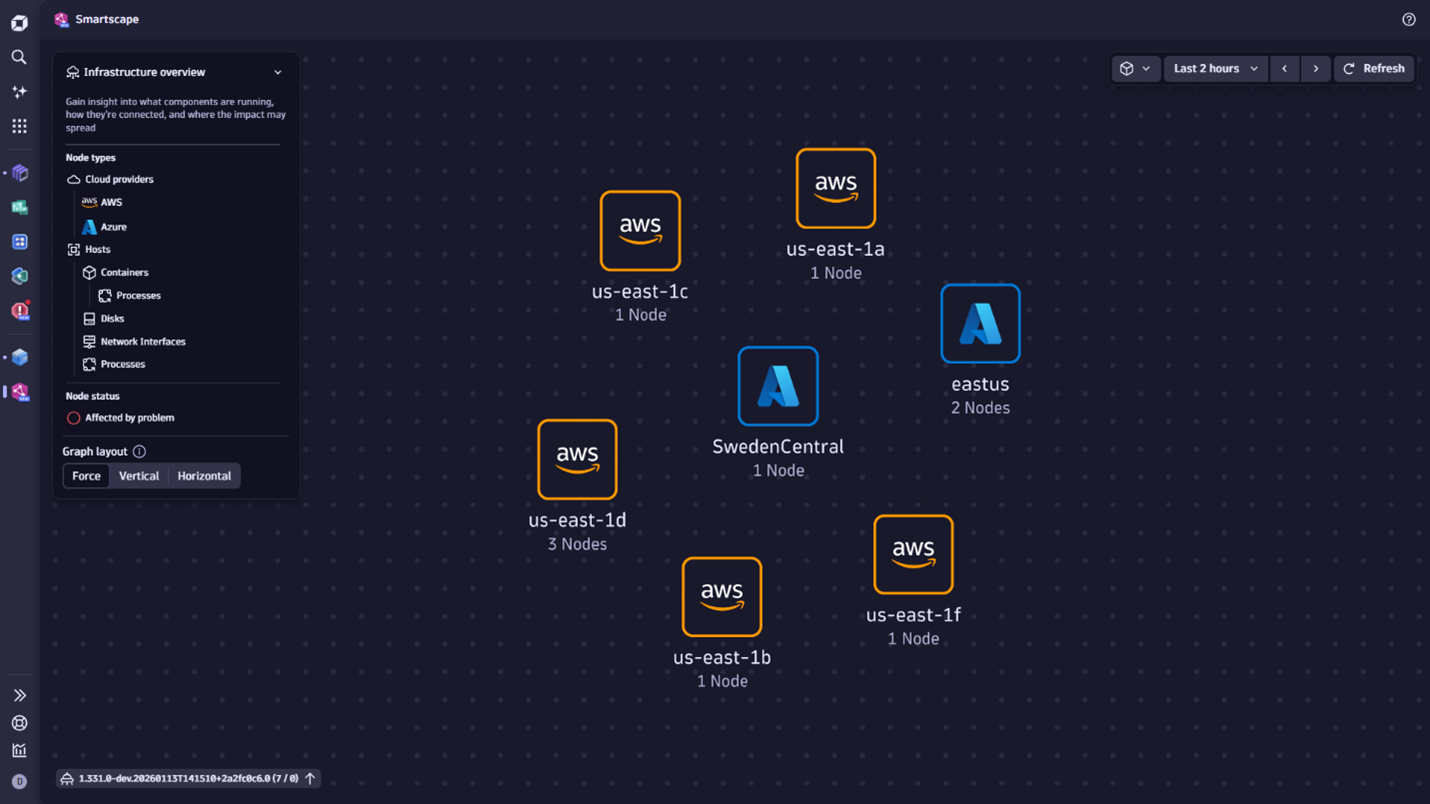Open the version build info in the status bar

coord(186,777)
